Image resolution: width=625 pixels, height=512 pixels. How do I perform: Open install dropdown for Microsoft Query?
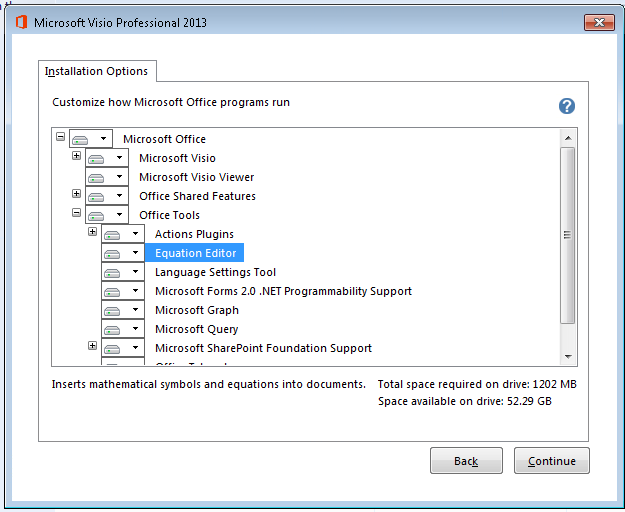point(123,329)
